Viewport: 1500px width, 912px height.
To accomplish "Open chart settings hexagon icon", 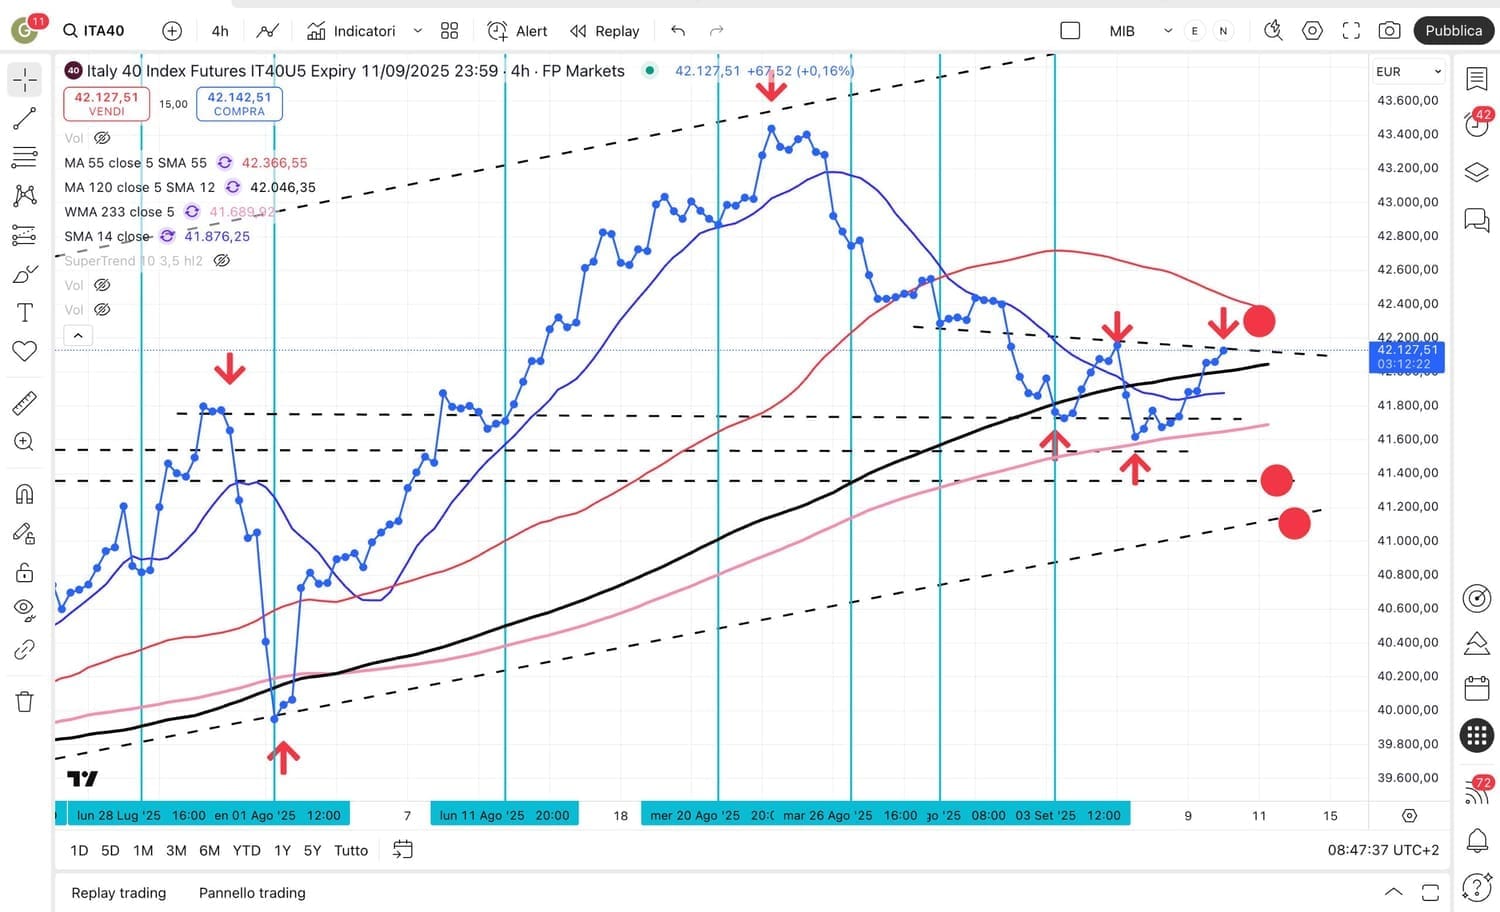I will coord(1312,31).
